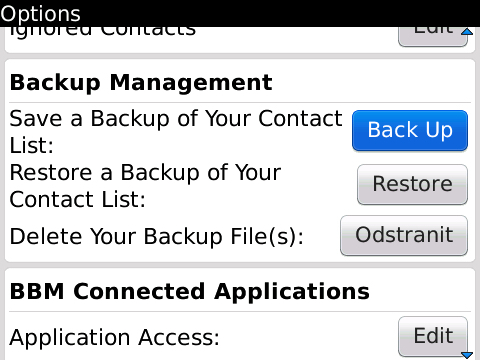Click the Restore a Backup of Your Contact List label

pos(145,186)
